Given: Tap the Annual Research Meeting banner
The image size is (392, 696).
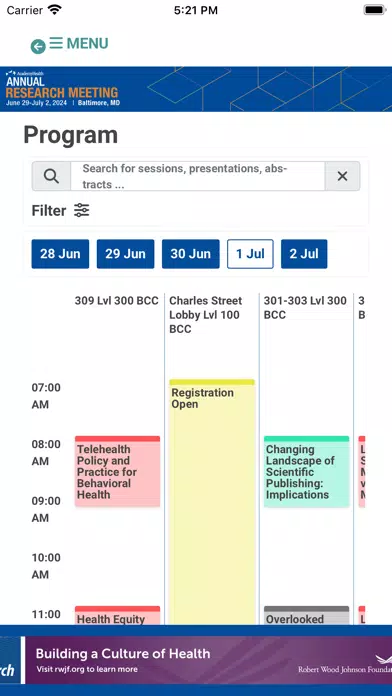Looking at the screenshot, I should pos(196,89).
